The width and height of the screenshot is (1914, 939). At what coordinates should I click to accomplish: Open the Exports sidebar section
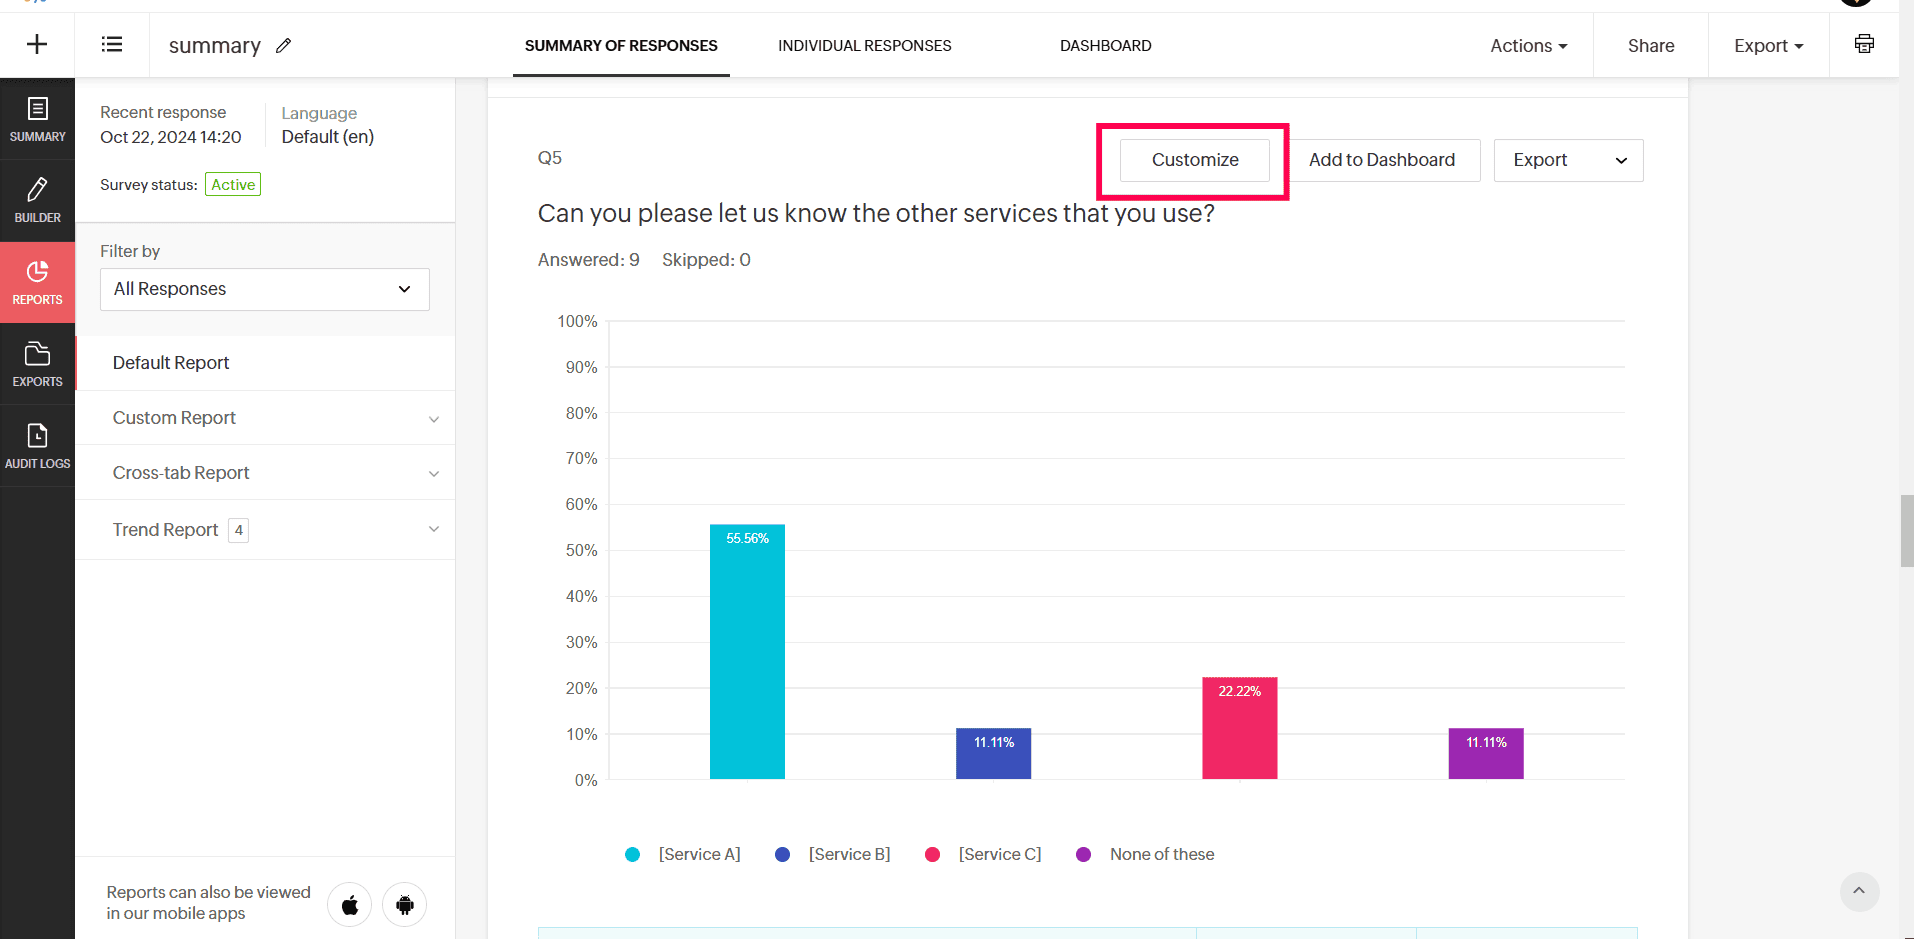click(37, 365)
